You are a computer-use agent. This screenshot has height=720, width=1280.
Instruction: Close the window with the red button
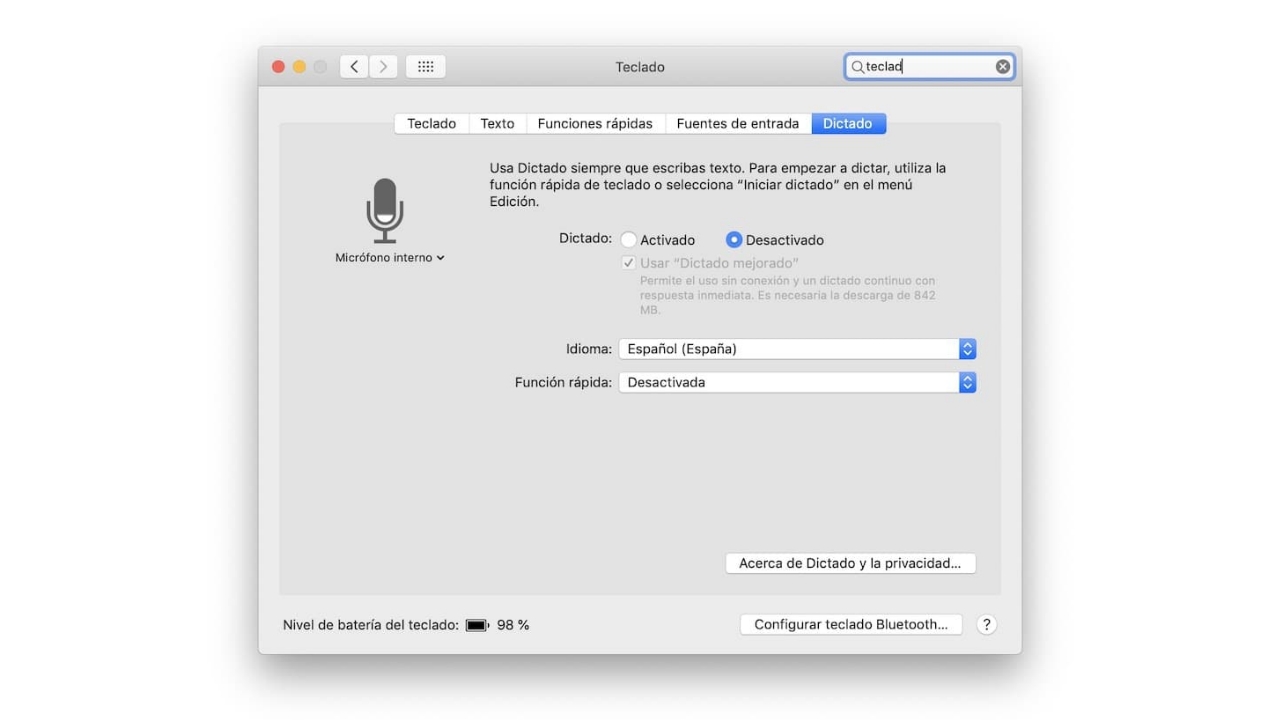tap(278, 67)
